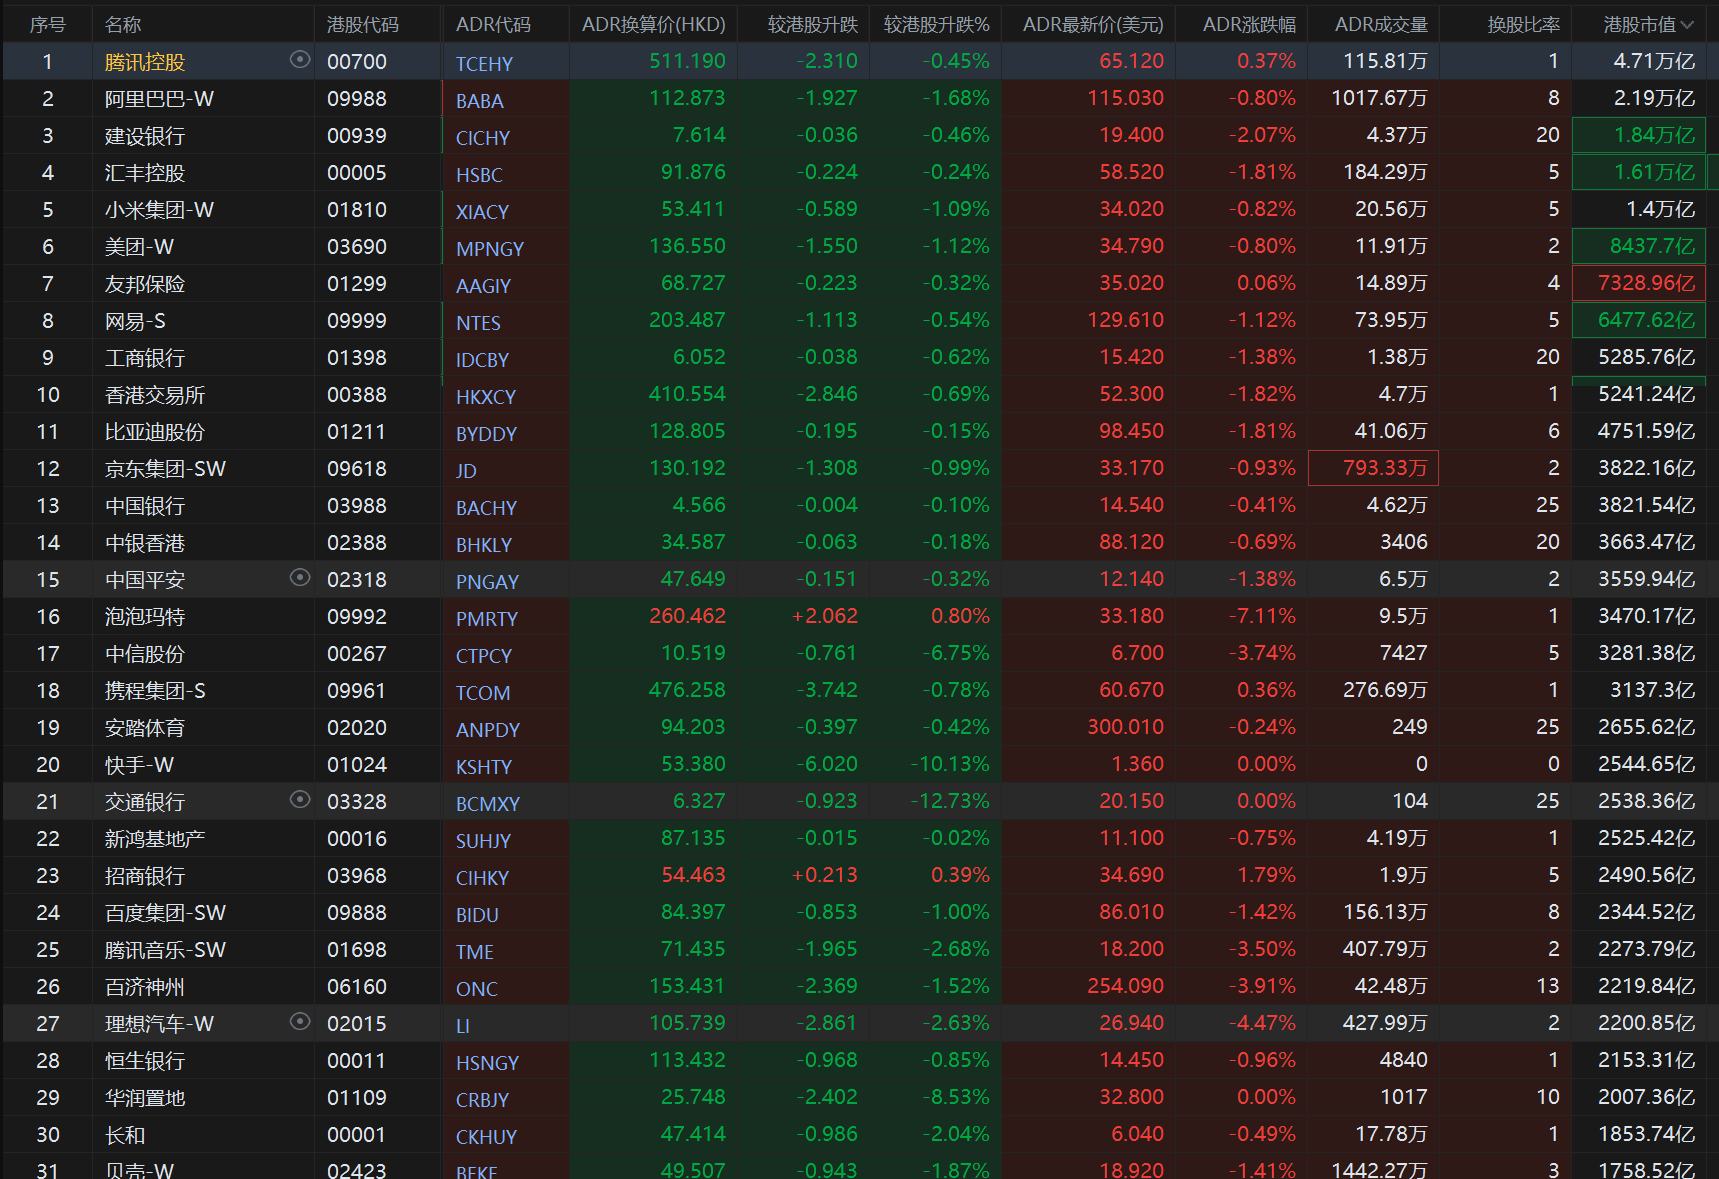This screenshot has width=1719, height=1179.
Task: Click highlighted market cap 7328.96亿
Action: (x=1639, y=283)
